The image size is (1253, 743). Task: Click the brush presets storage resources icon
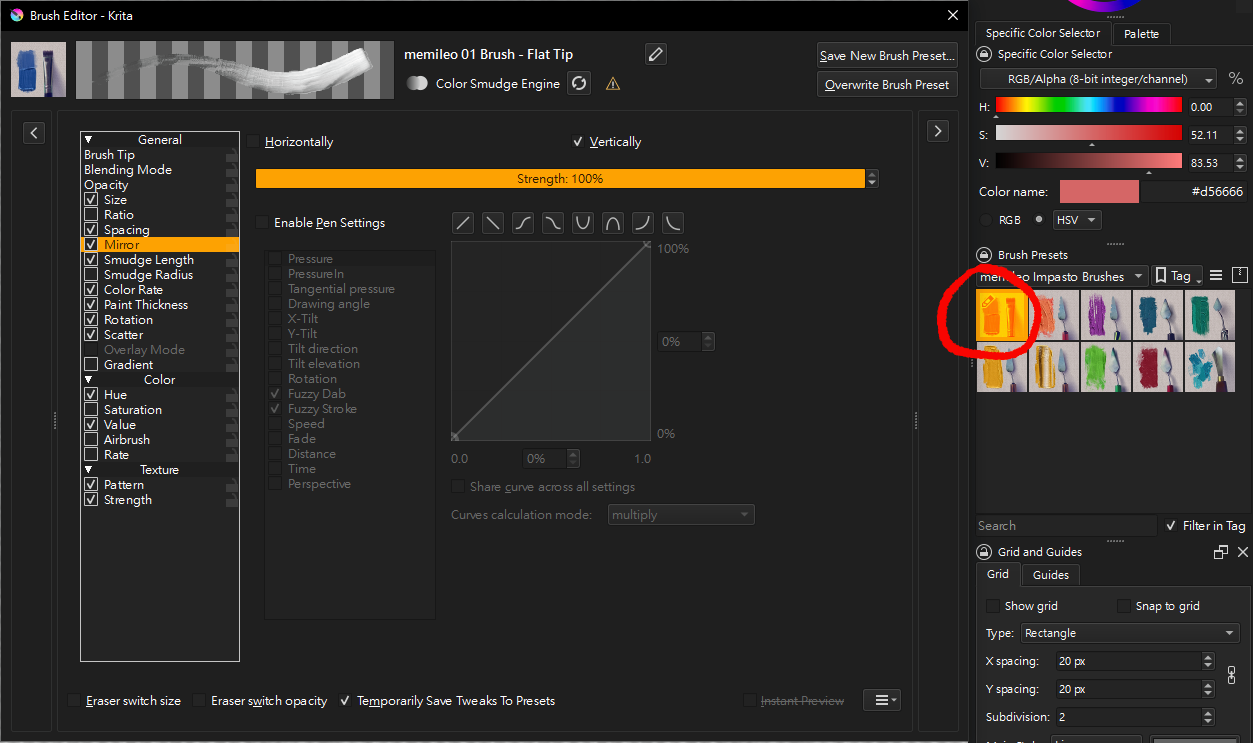pyautogui.click(x=1239, y=274)
